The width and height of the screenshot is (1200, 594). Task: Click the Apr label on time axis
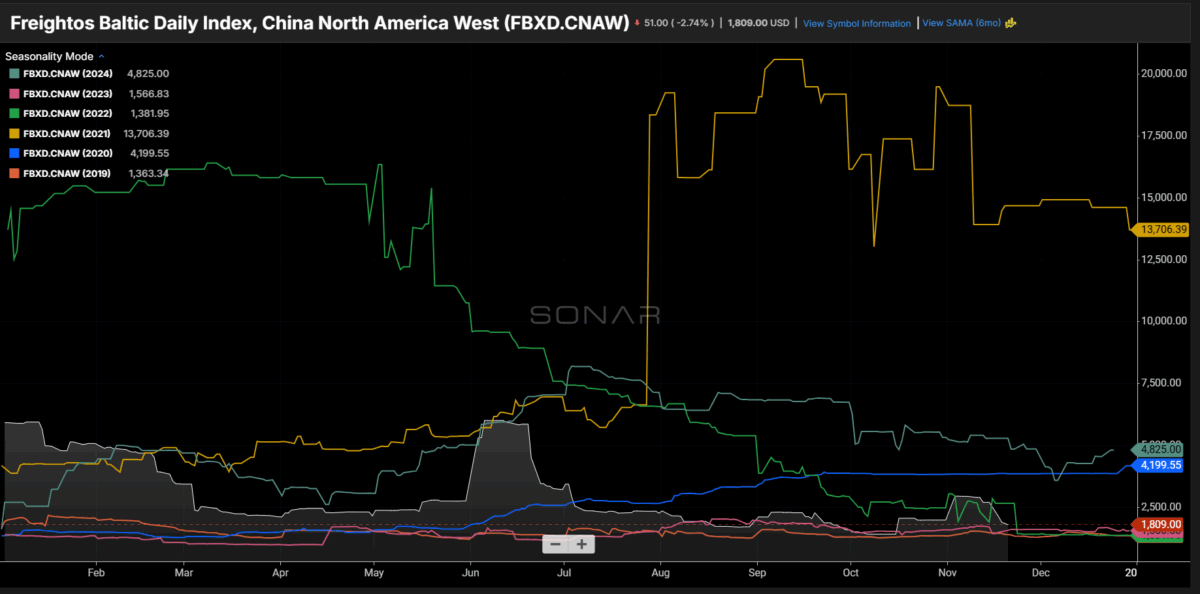(280, 574)
